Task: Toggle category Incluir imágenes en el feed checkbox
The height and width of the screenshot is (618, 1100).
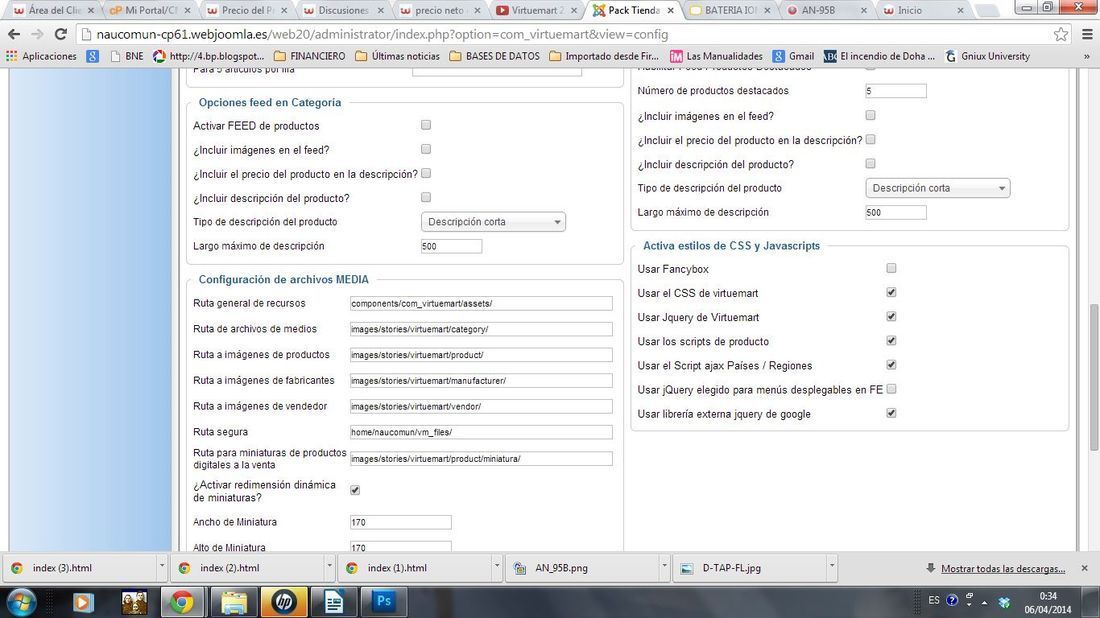Action: [x=426, y=149]
